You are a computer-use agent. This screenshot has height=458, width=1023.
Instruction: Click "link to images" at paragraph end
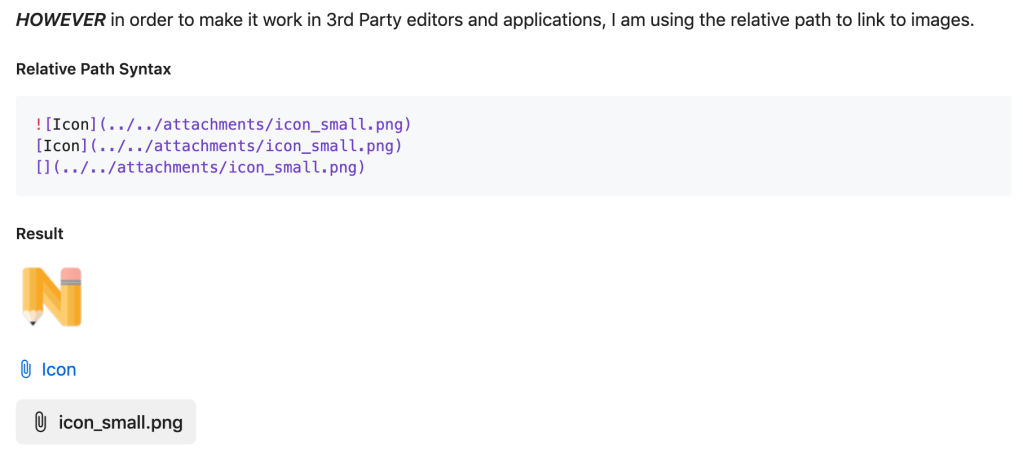point(914,20)
